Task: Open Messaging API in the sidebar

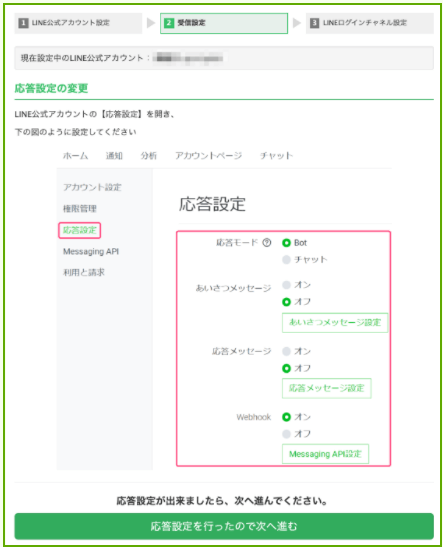Action: coord(91,252)
